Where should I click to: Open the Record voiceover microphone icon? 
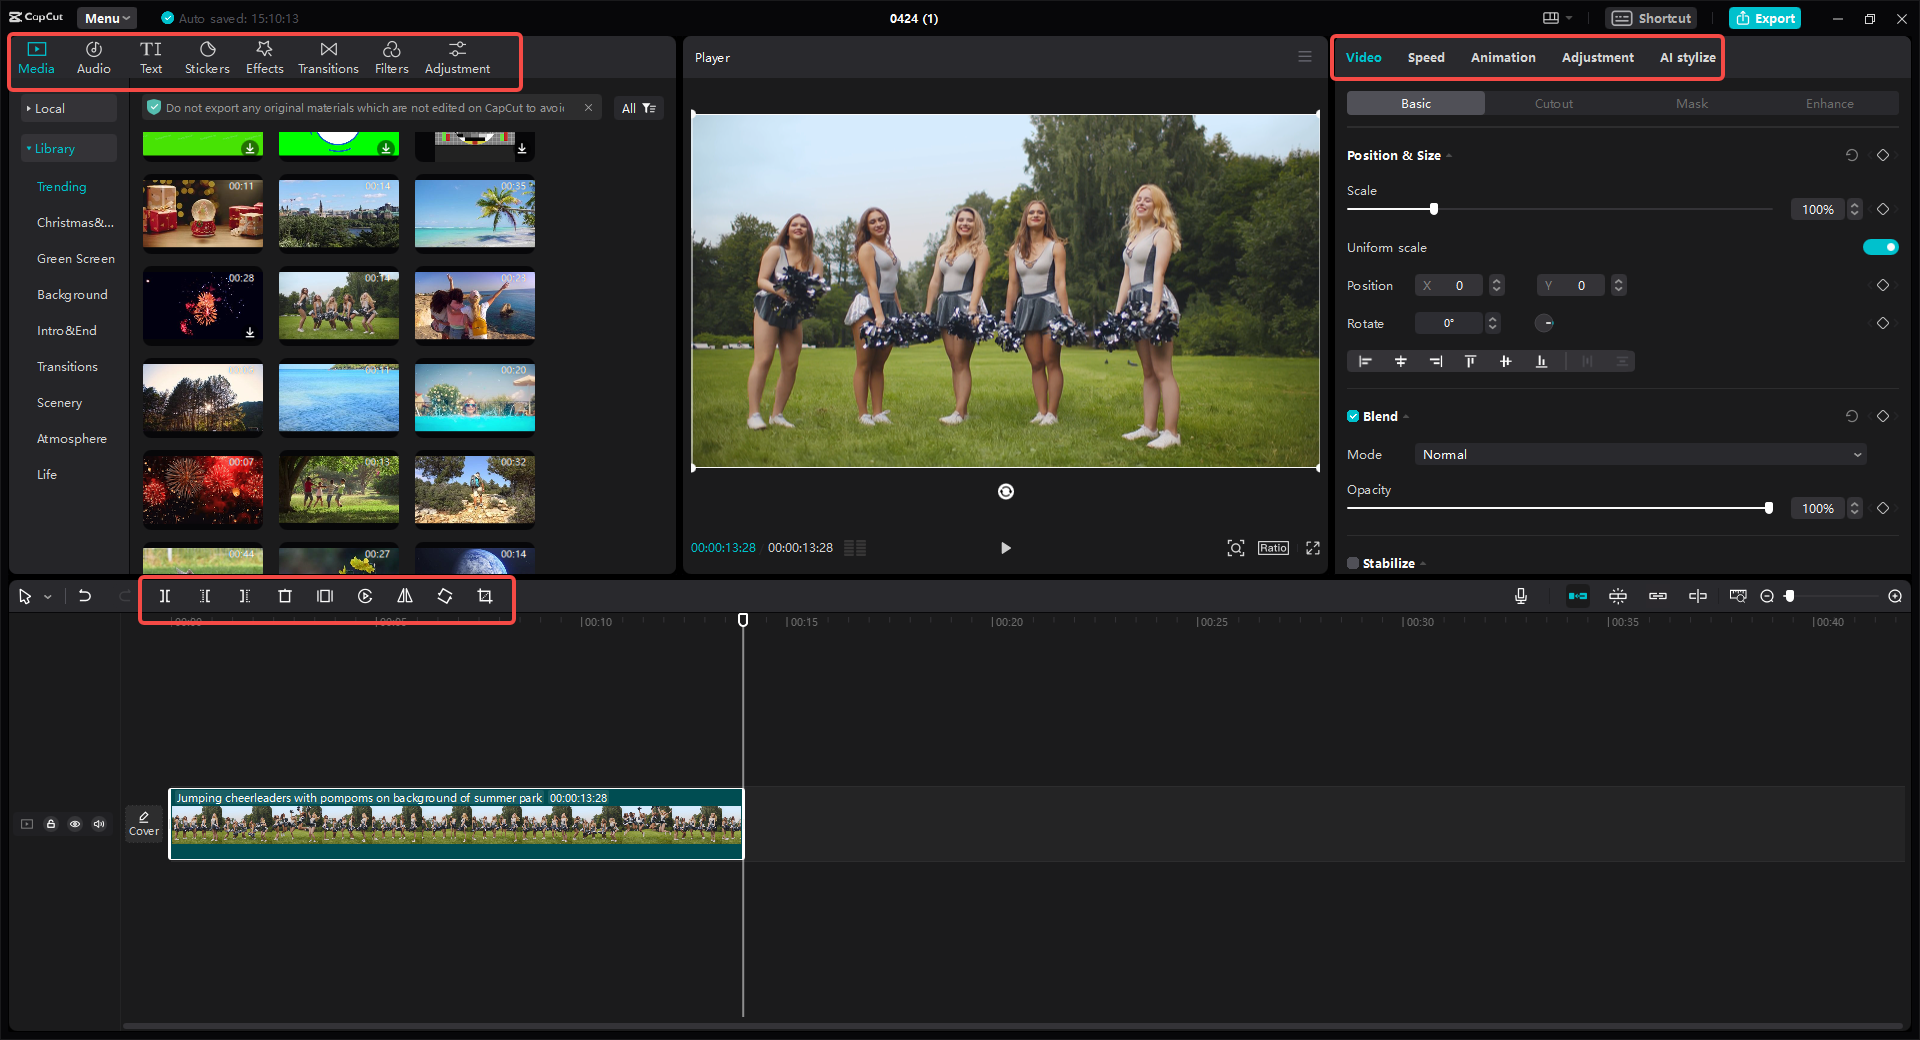[x=1519, y=596]
